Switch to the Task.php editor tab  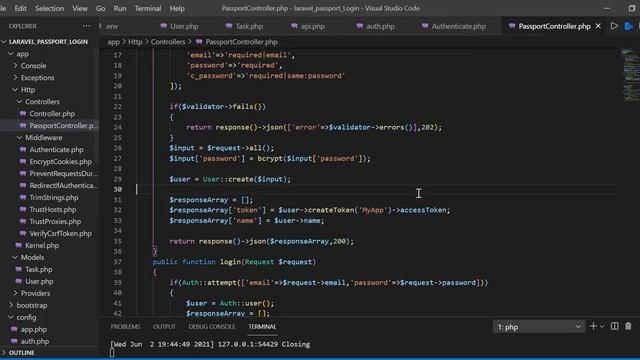(244, 26)
